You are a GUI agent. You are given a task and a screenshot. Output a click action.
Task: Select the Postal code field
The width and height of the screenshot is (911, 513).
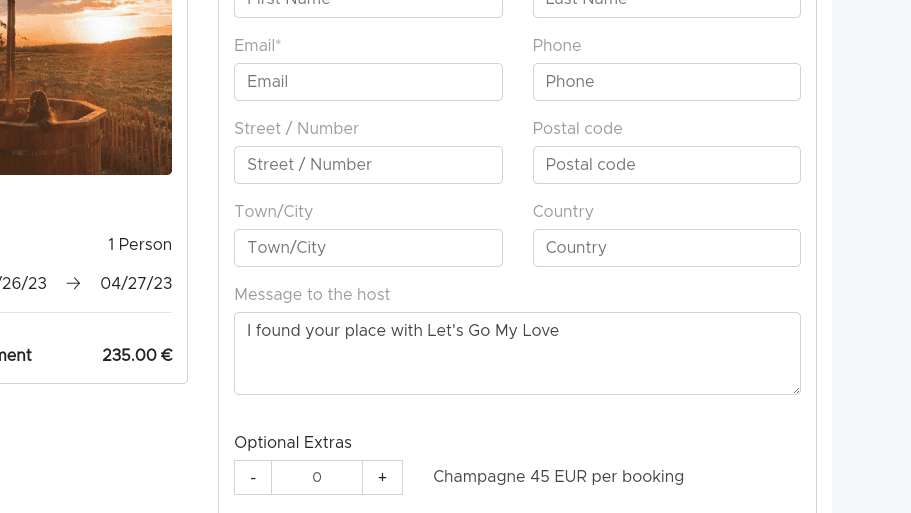(667, 165)
